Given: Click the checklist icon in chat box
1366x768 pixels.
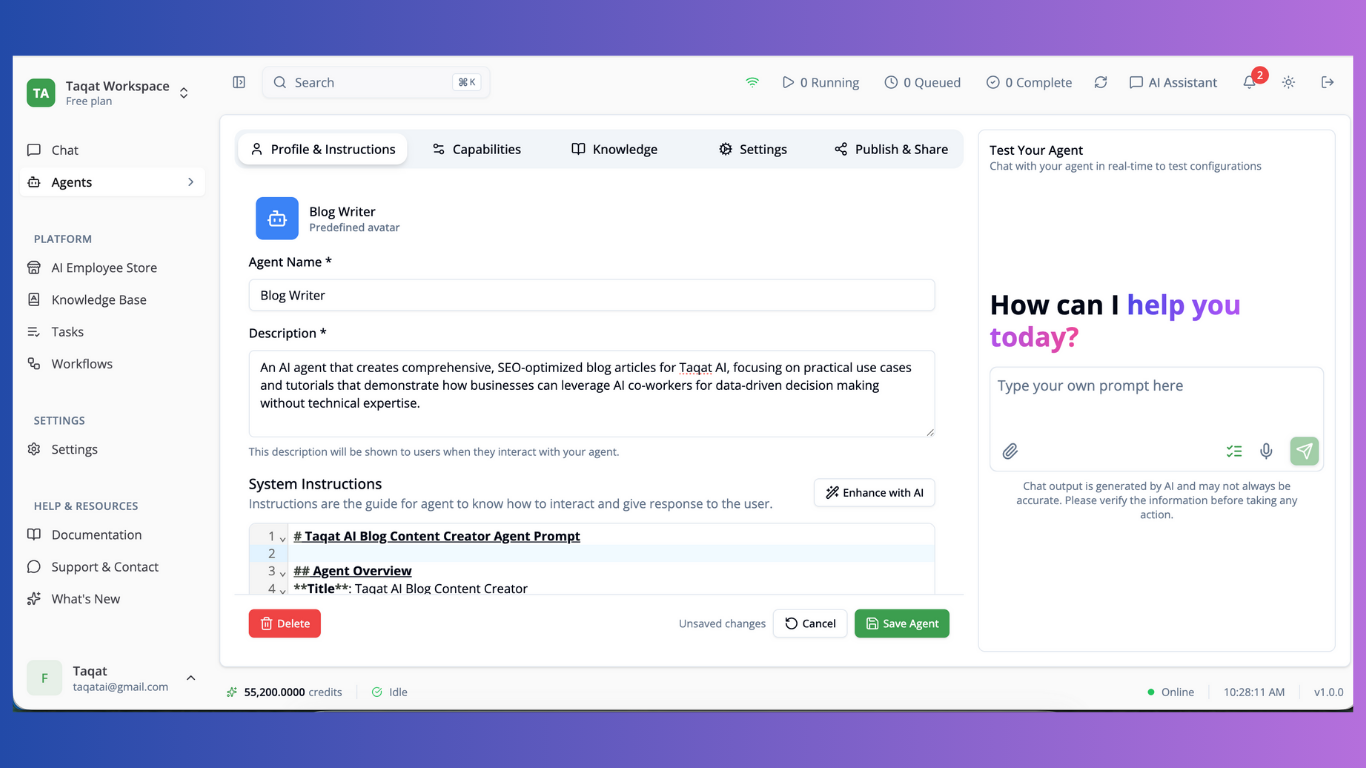Looking at the screenshot, I should click(x=1234, y=451).
